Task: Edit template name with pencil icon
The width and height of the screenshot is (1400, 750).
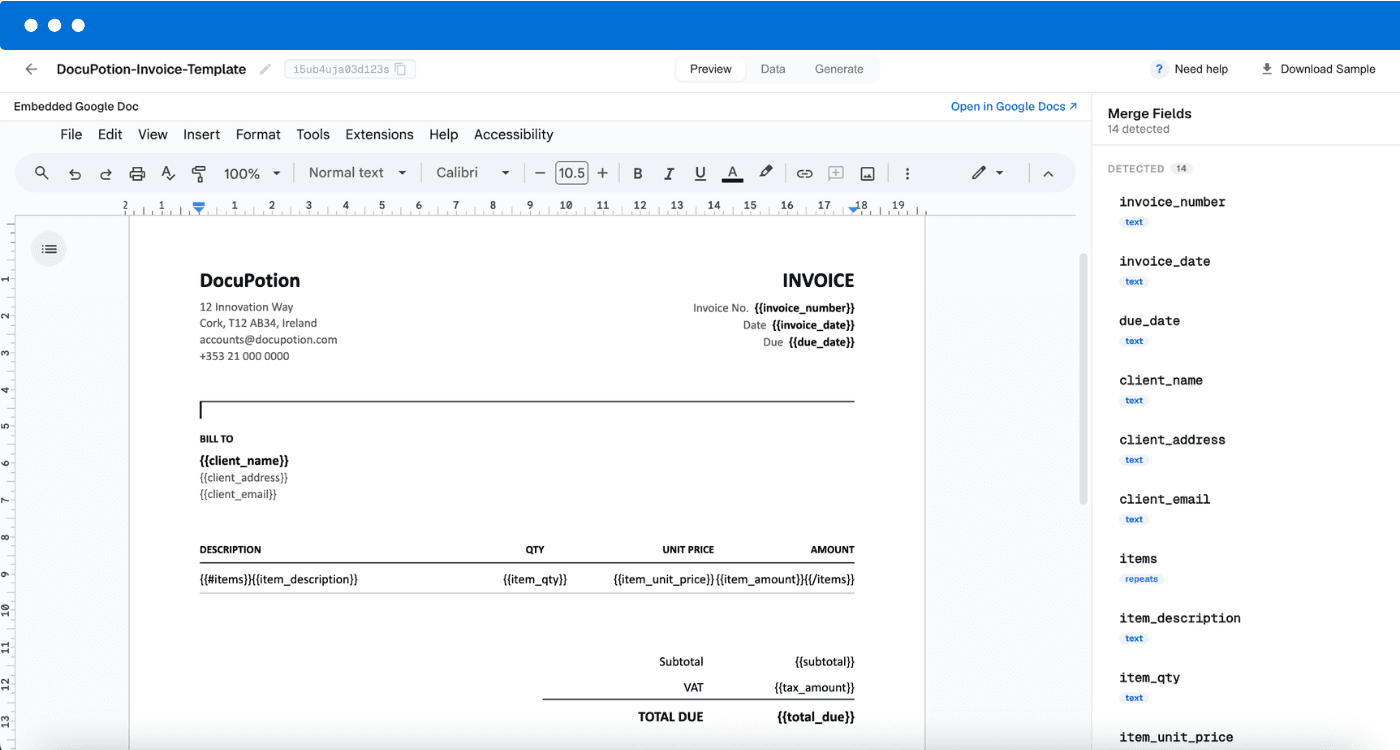Action: [265, 69]
